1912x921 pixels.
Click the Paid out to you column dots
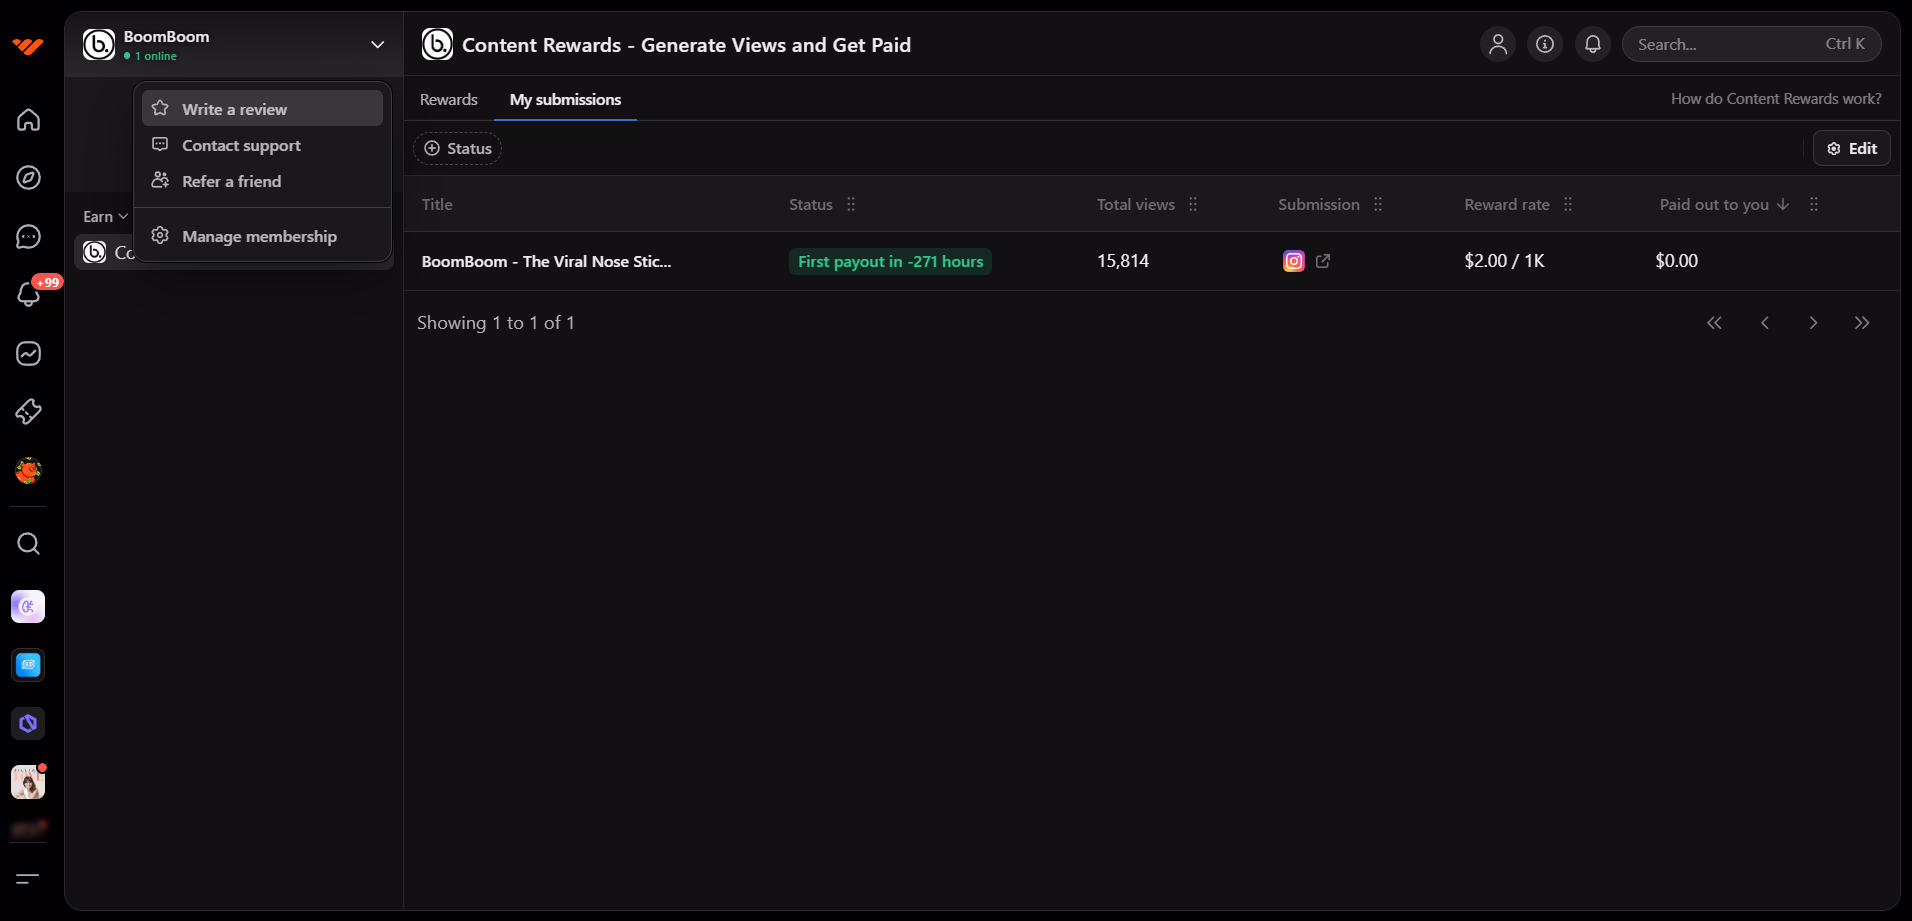(x=1814, y=204)
